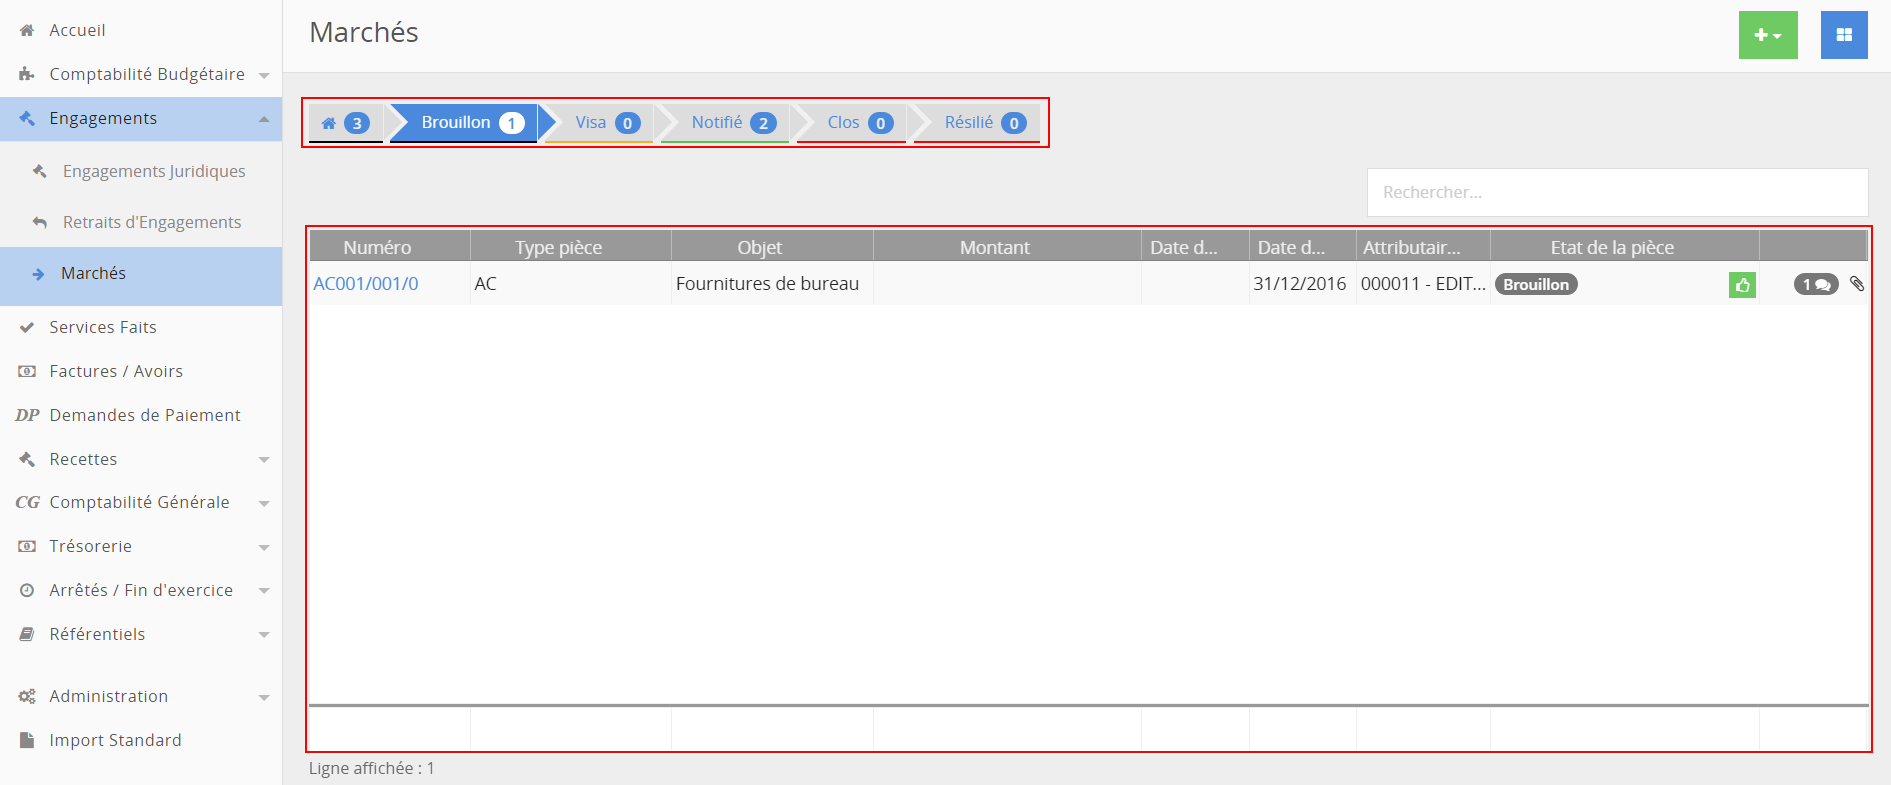Select the Résilié status tab
The width and height of the screenshot is (1891, 785).
tap(982, 123)
